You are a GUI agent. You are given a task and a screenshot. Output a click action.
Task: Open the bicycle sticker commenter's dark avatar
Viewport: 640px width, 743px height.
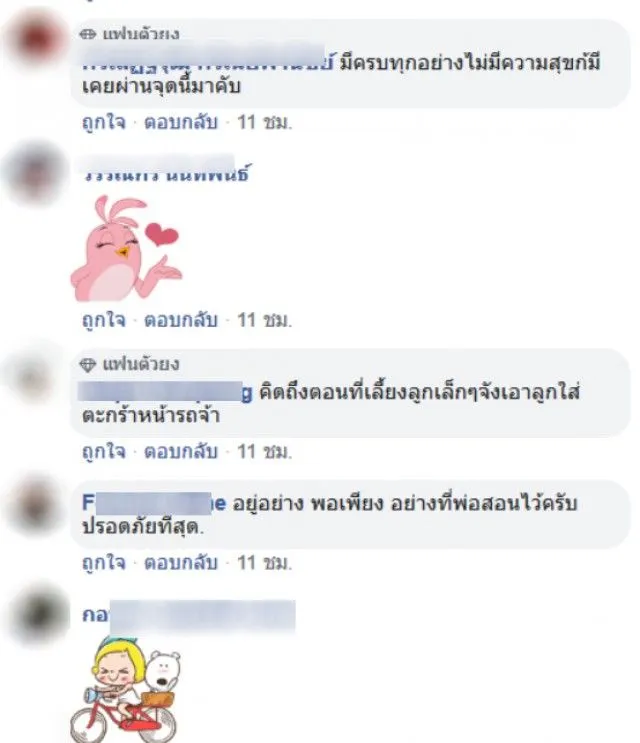40,615
